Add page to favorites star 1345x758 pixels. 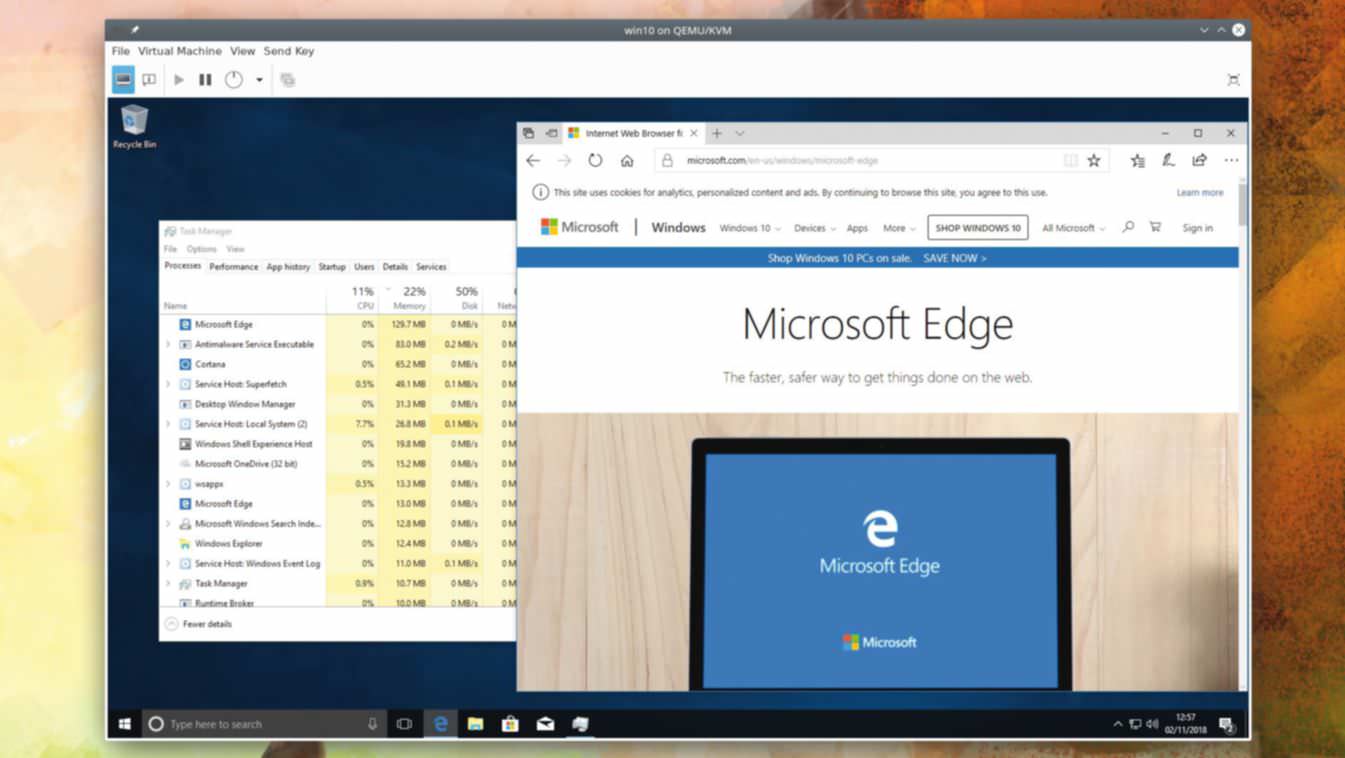tap(1094, 160)
